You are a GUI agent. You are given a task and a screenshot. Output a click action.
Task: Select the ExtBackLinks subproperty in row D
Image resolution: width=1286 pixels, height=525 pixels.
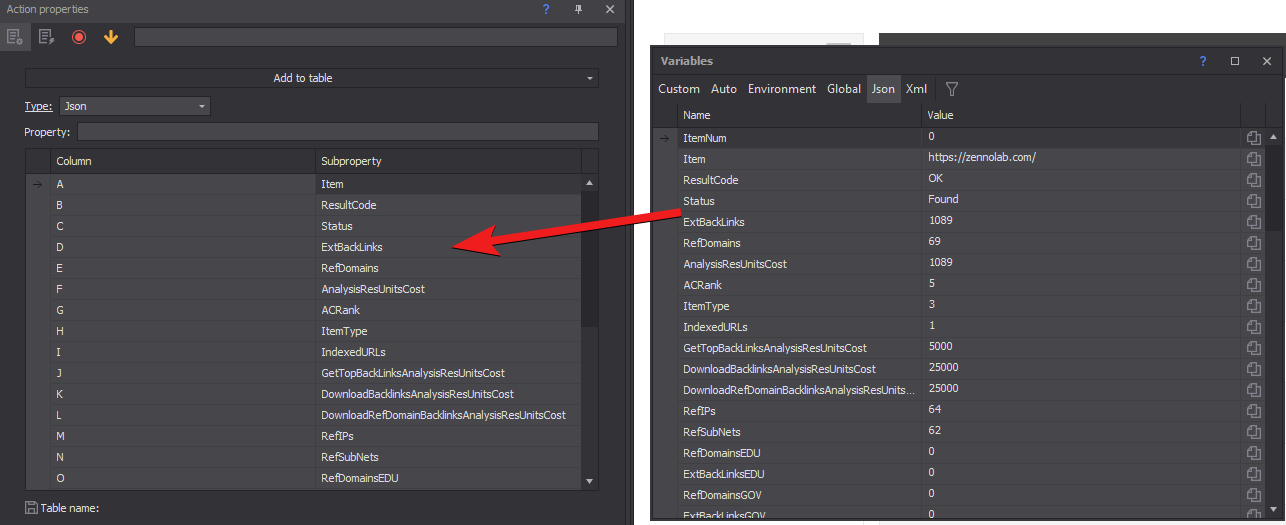click(447, 247)
